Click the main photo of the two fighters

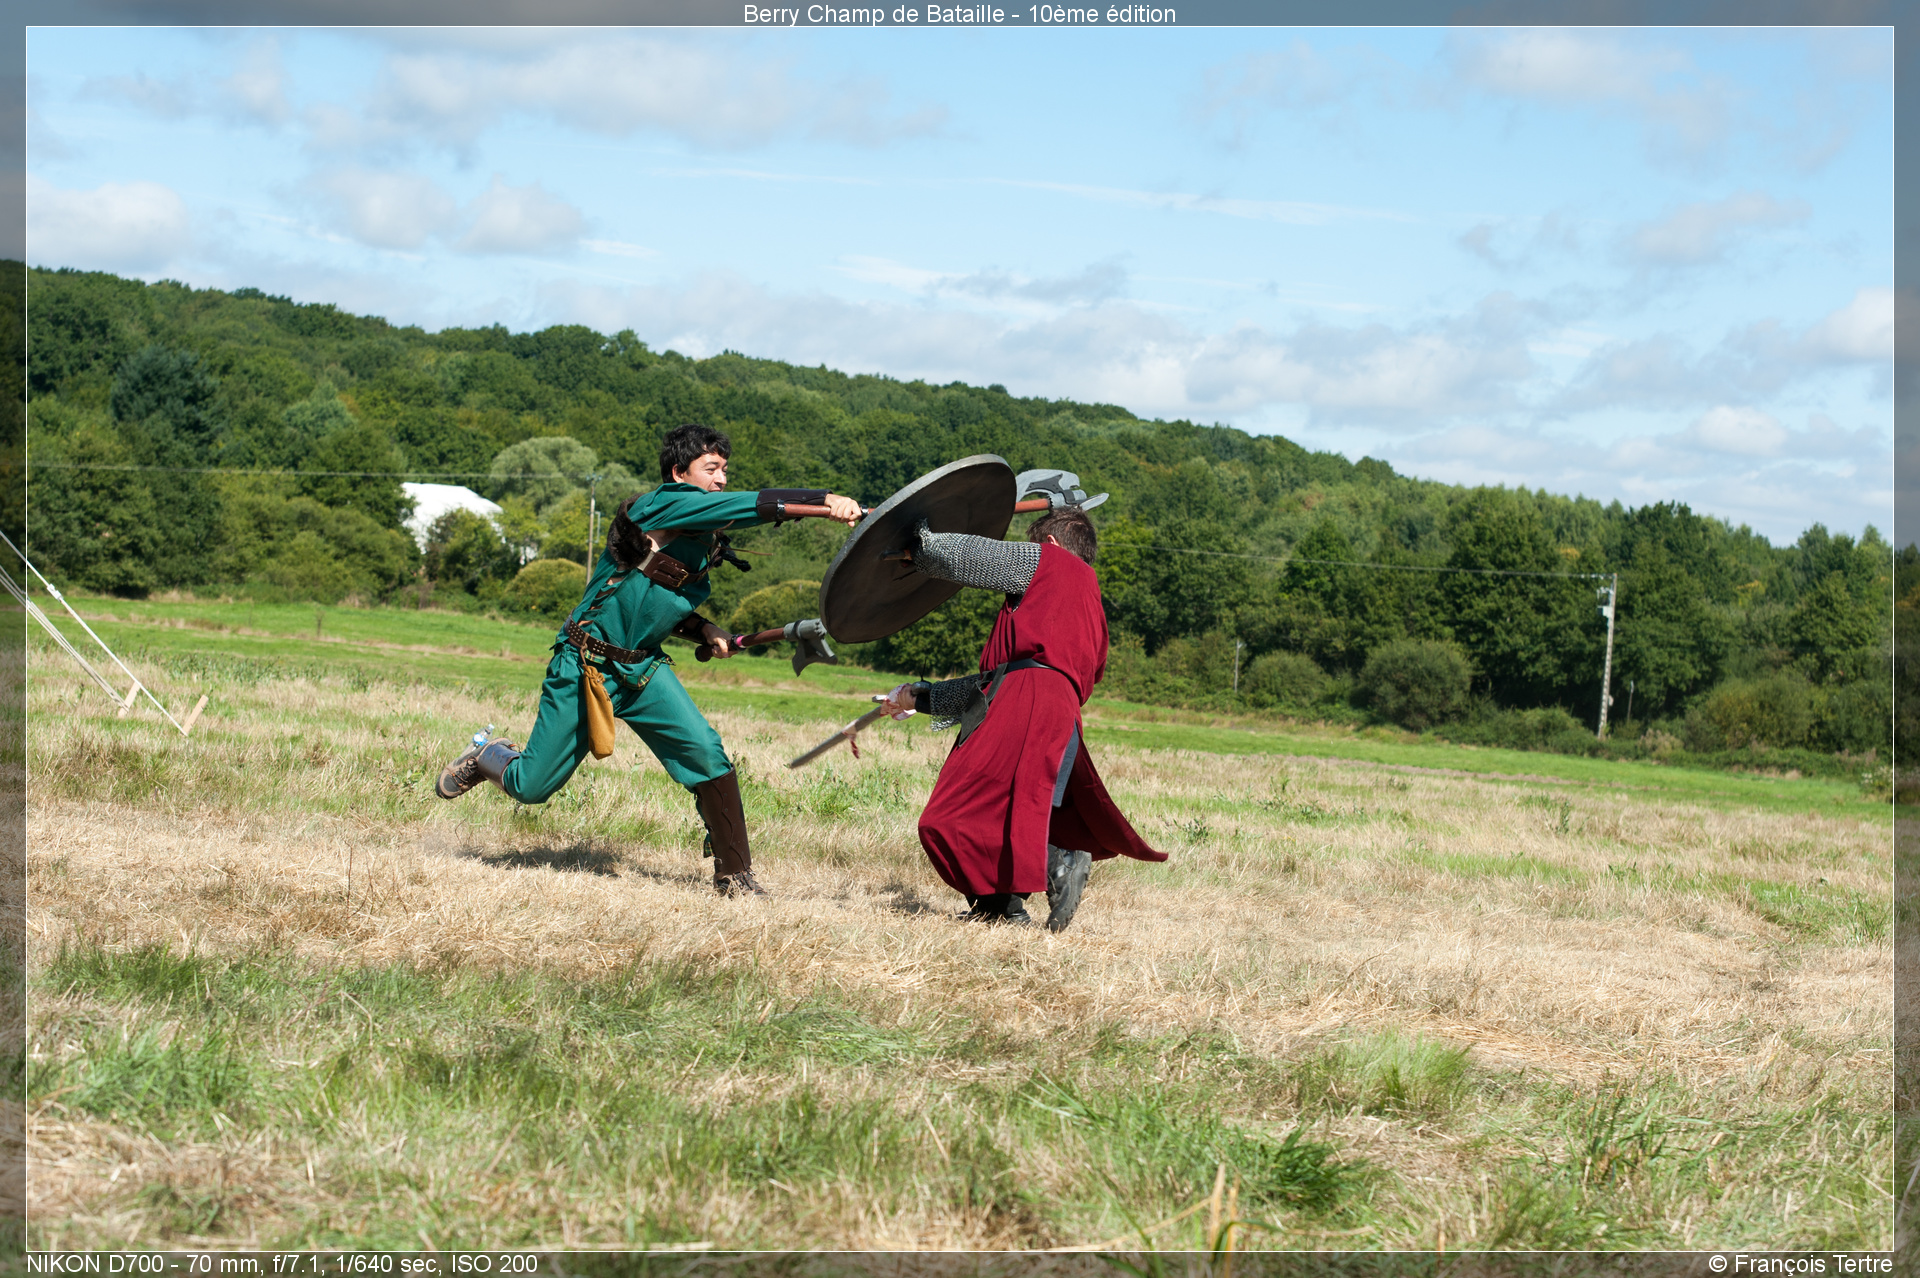tap(960, 639)
